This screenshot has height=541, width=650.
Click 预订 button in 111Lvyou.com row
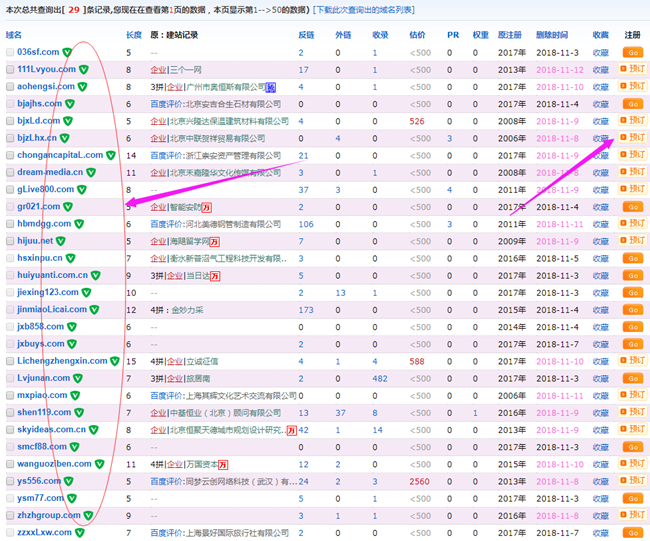[x=632, y=70]
